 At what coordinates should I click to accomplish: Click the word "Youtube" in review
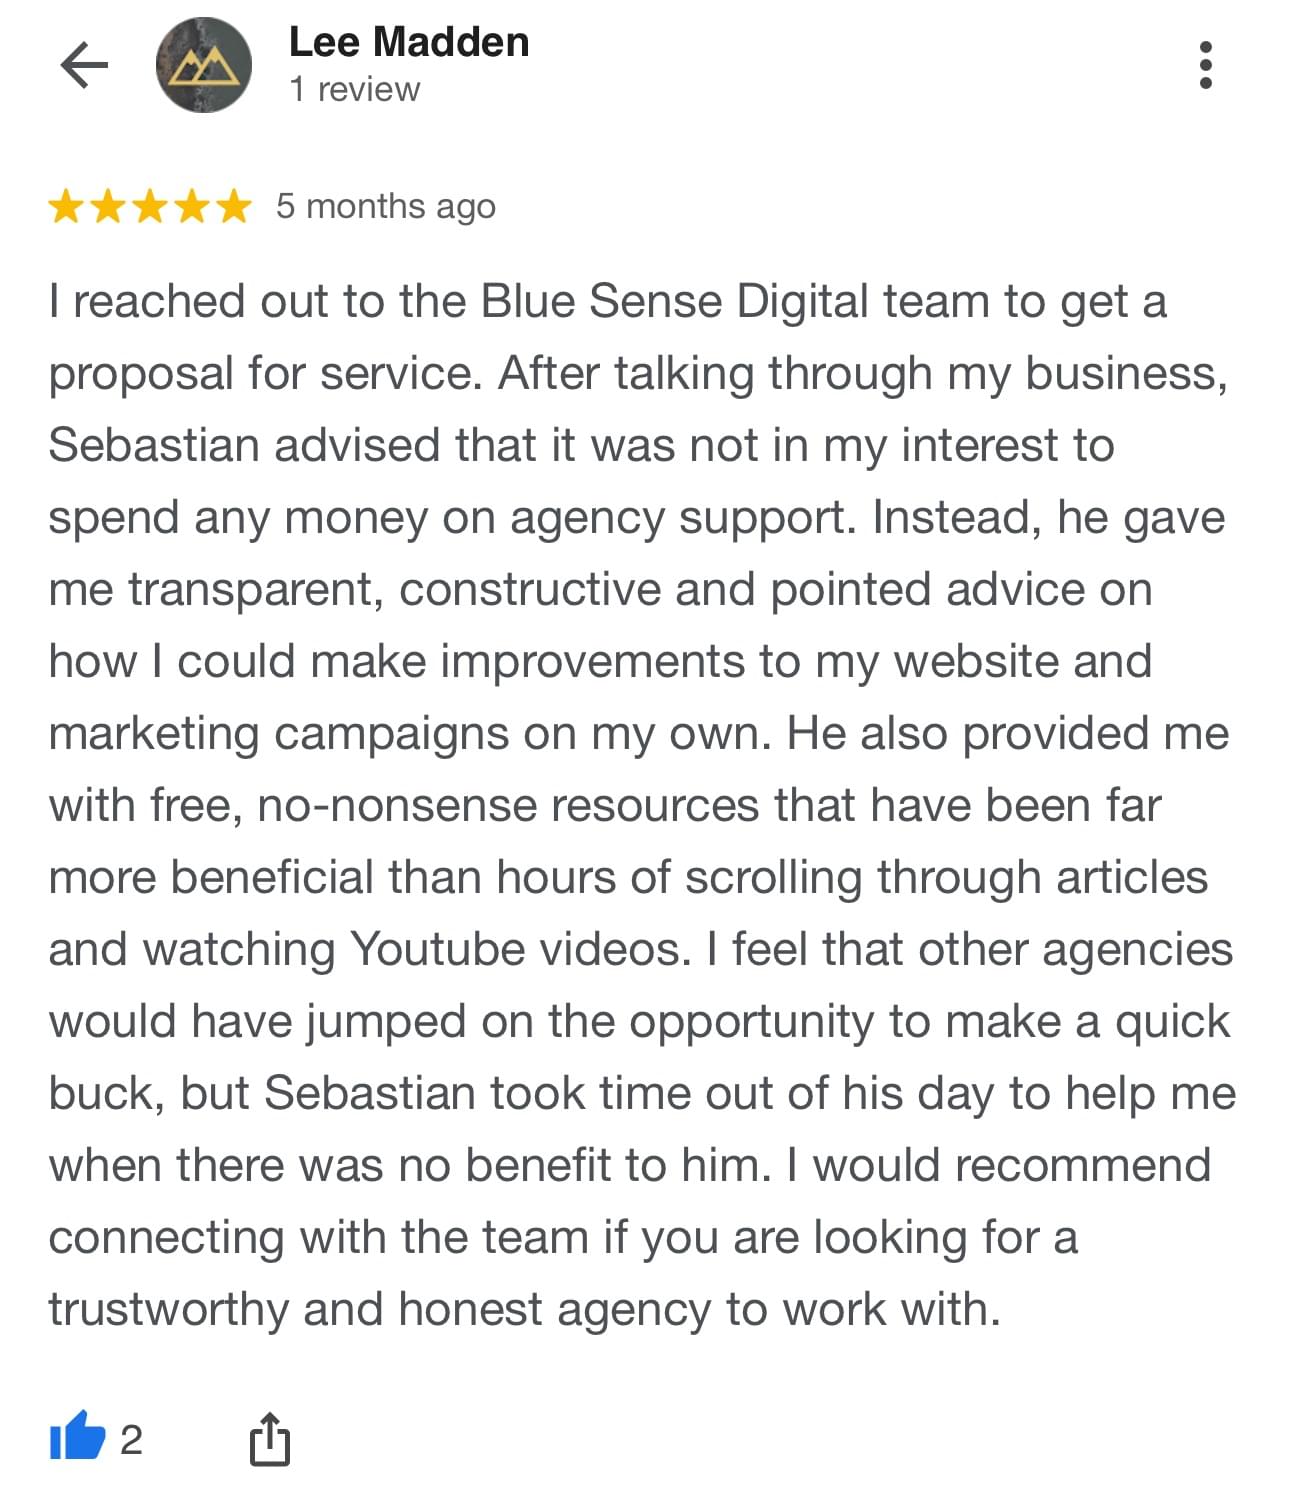[x=437, y=949]
